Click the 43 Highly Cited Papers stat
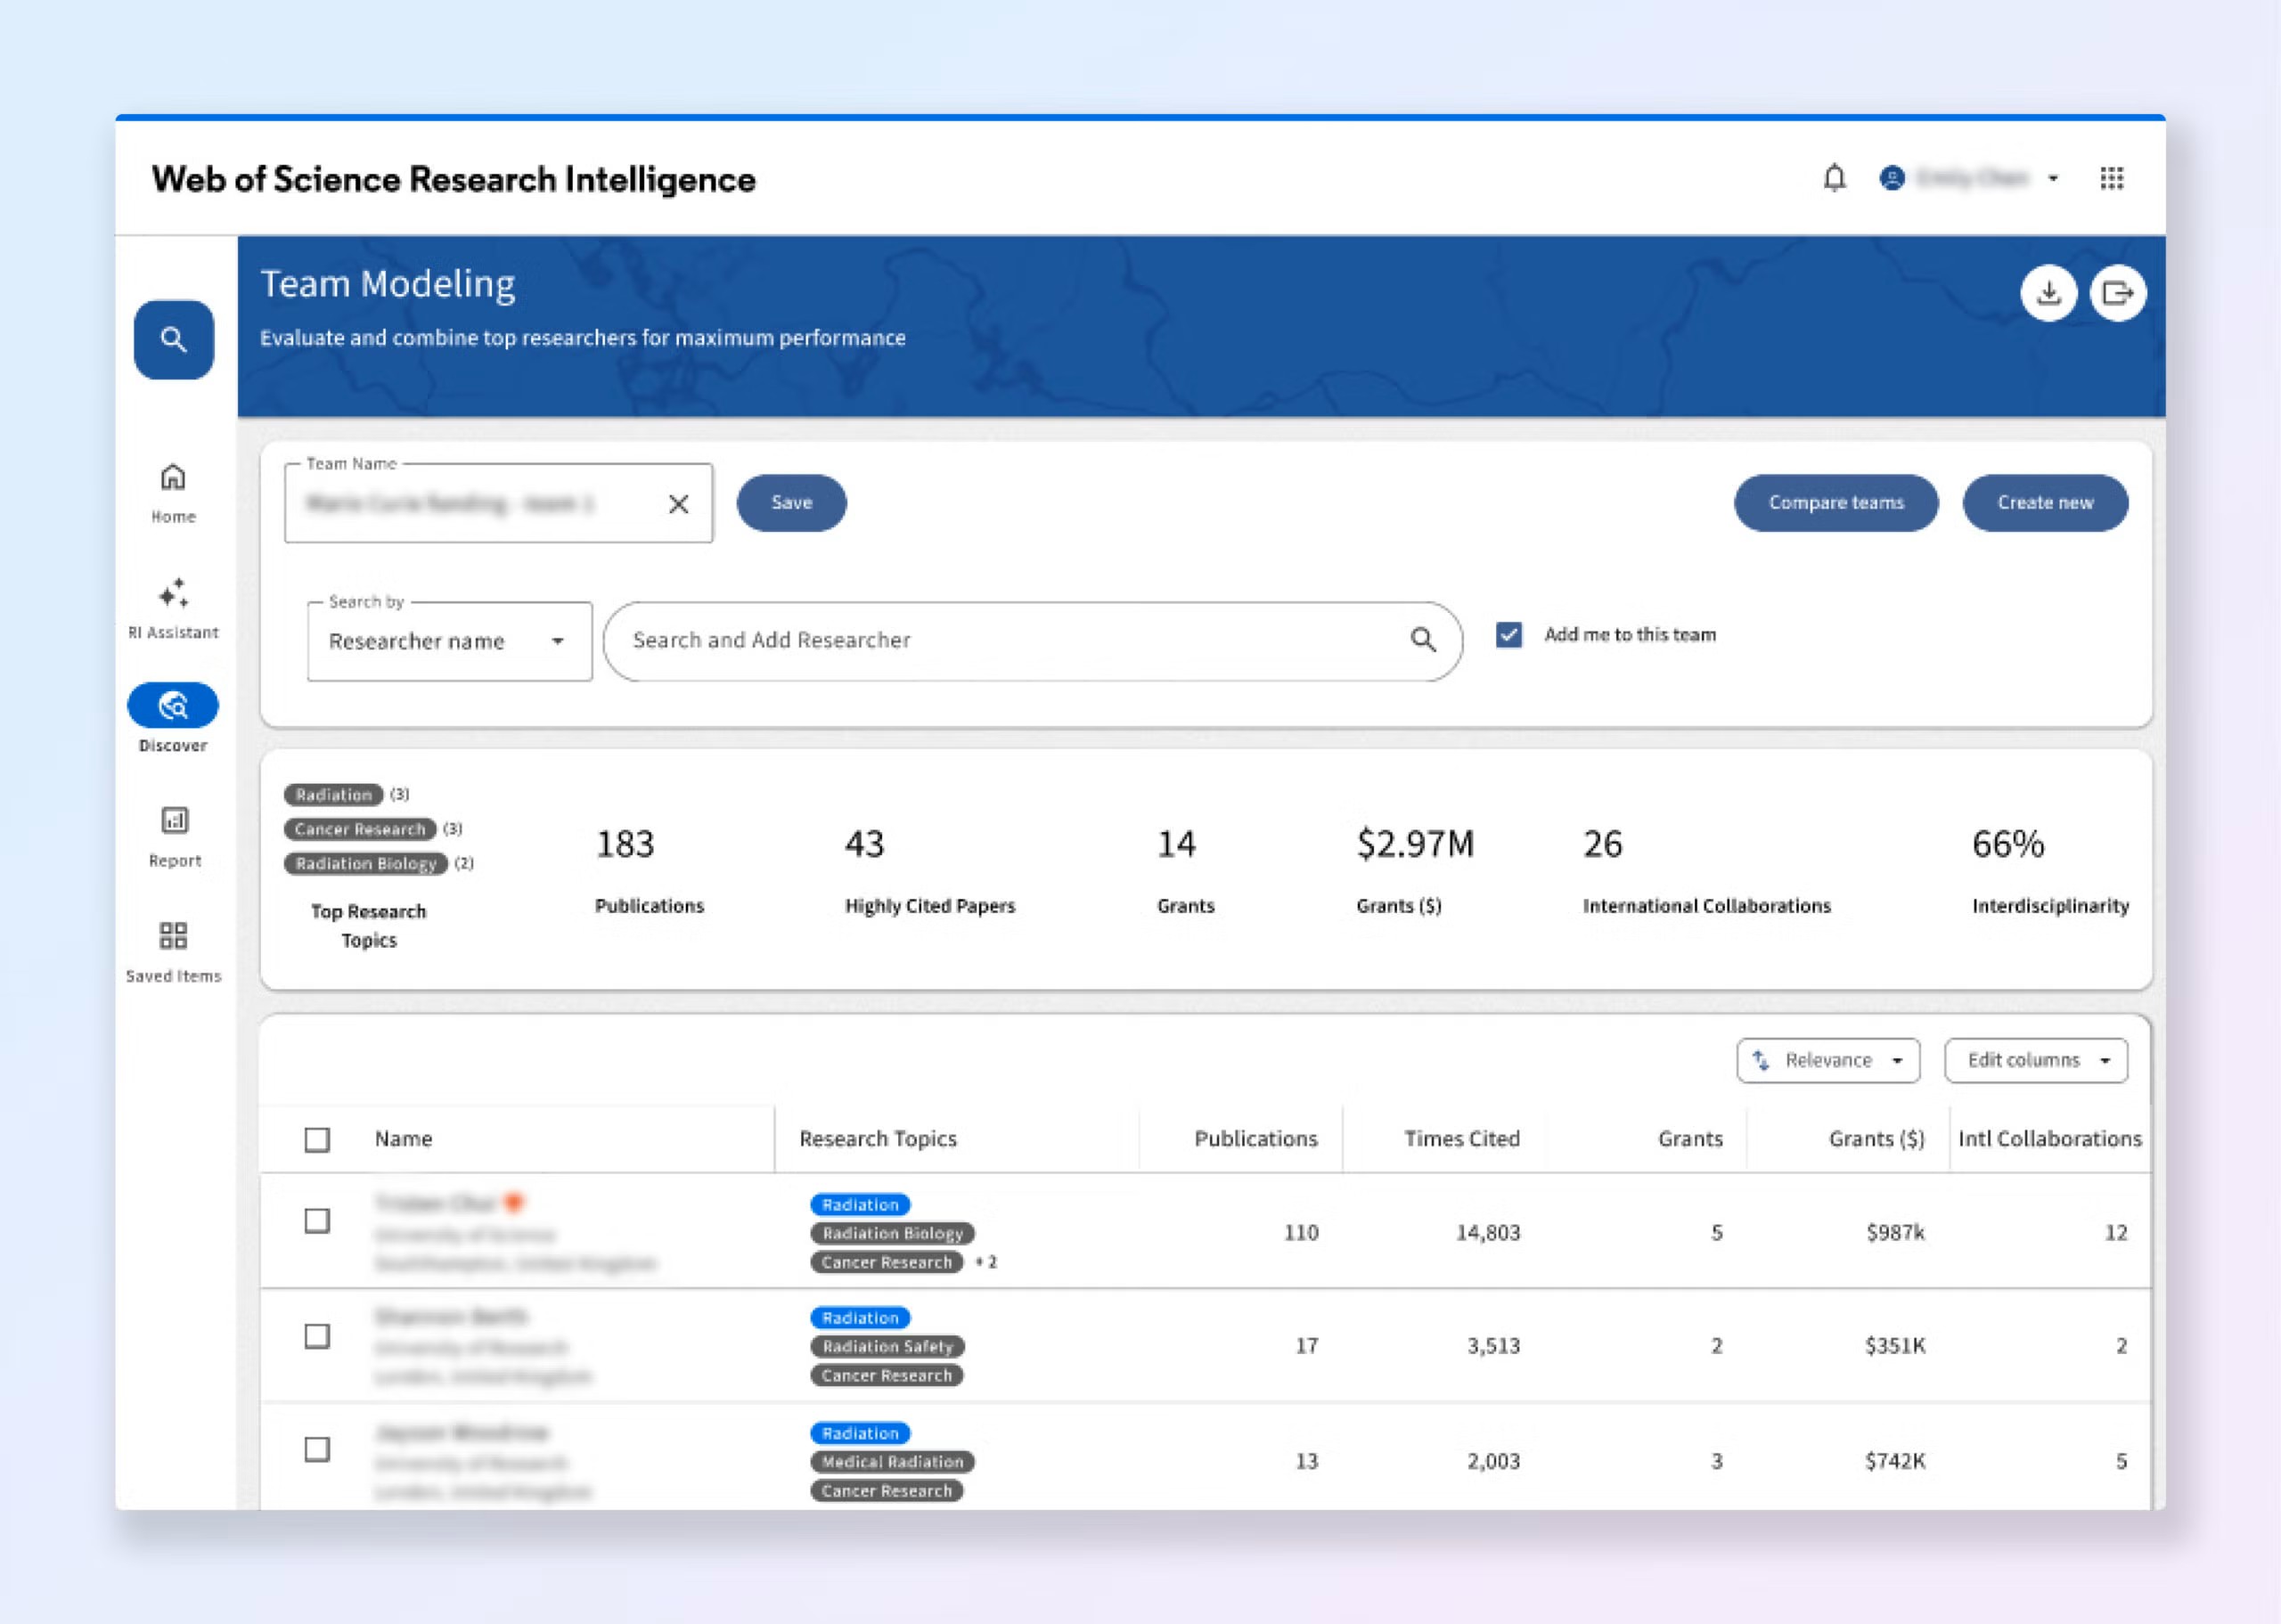The image size is (2281, 1624). click(x=930, y=870)
